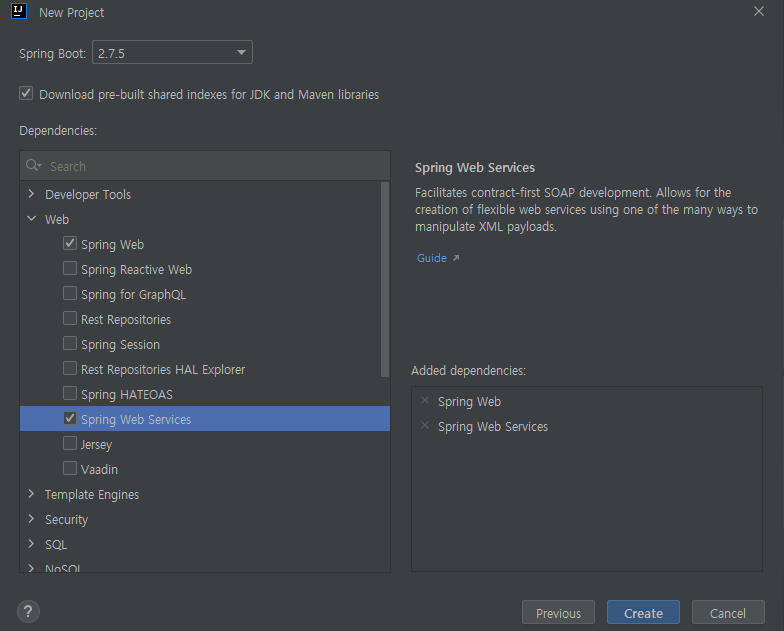Go back with the Previous button
Screen dimensions: 784x631
coord(558,612)
